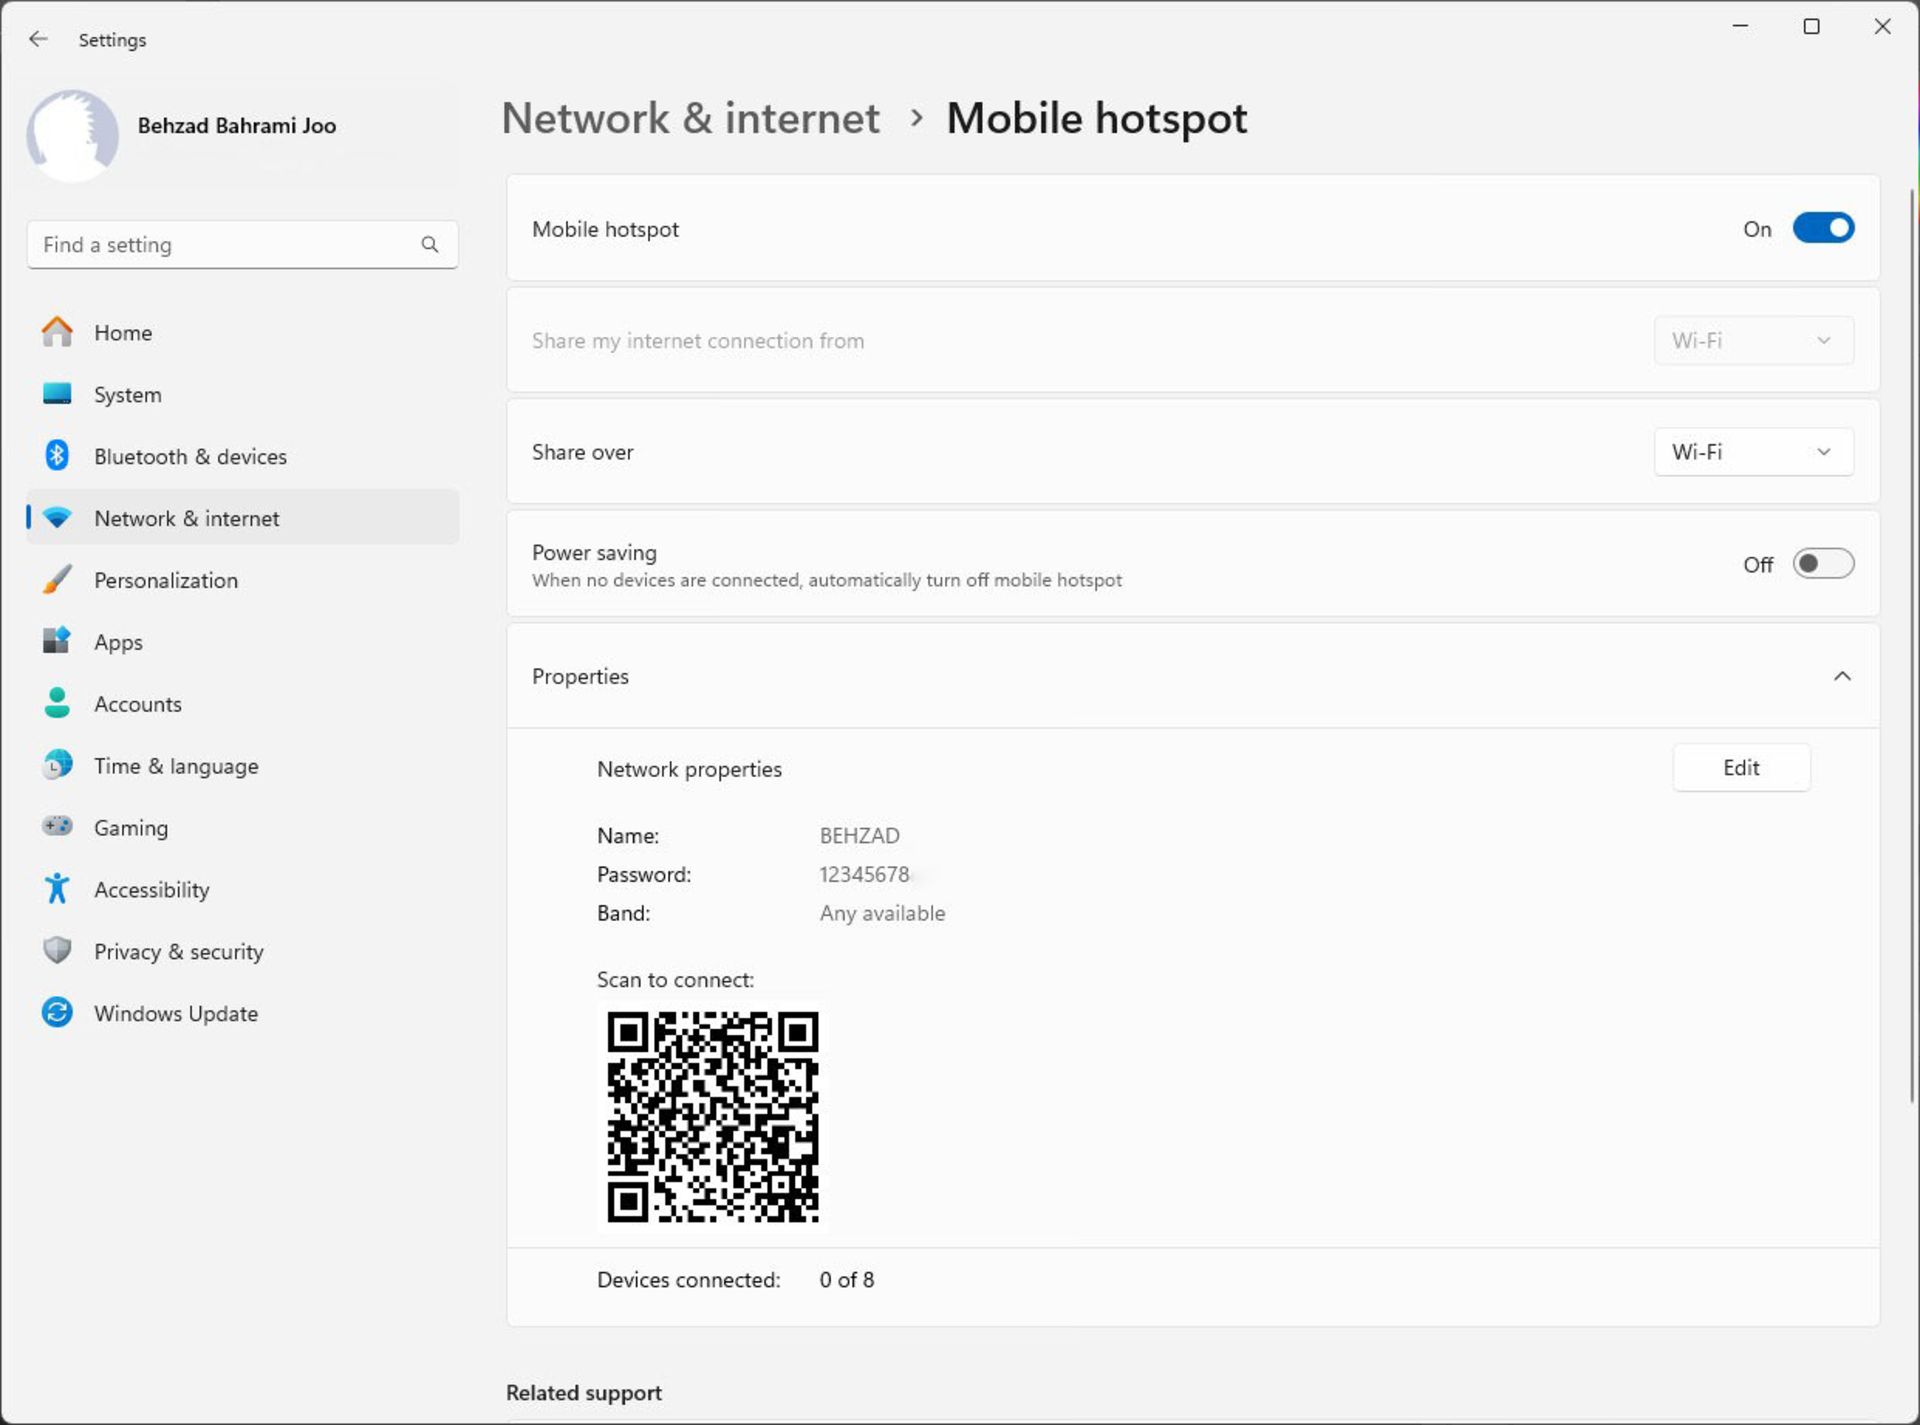Open the Home settings page
Image resolution: width=1920 pixels, height=1425 pixels.
(243, 332)
